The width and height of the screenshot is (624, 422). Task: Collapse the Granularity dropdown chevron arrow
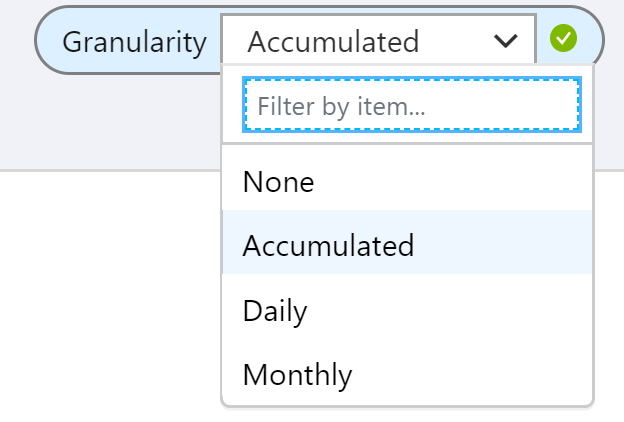[x=507, y=41]
